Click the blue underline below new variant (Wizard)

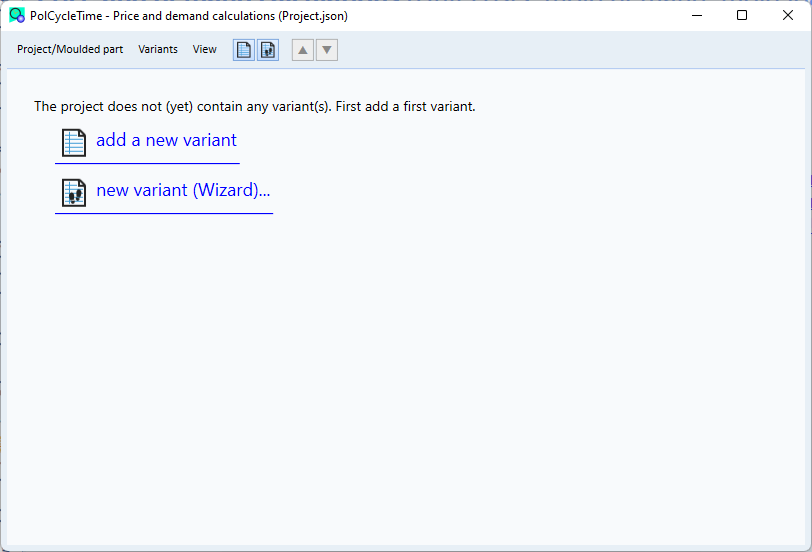click(164, 213)
